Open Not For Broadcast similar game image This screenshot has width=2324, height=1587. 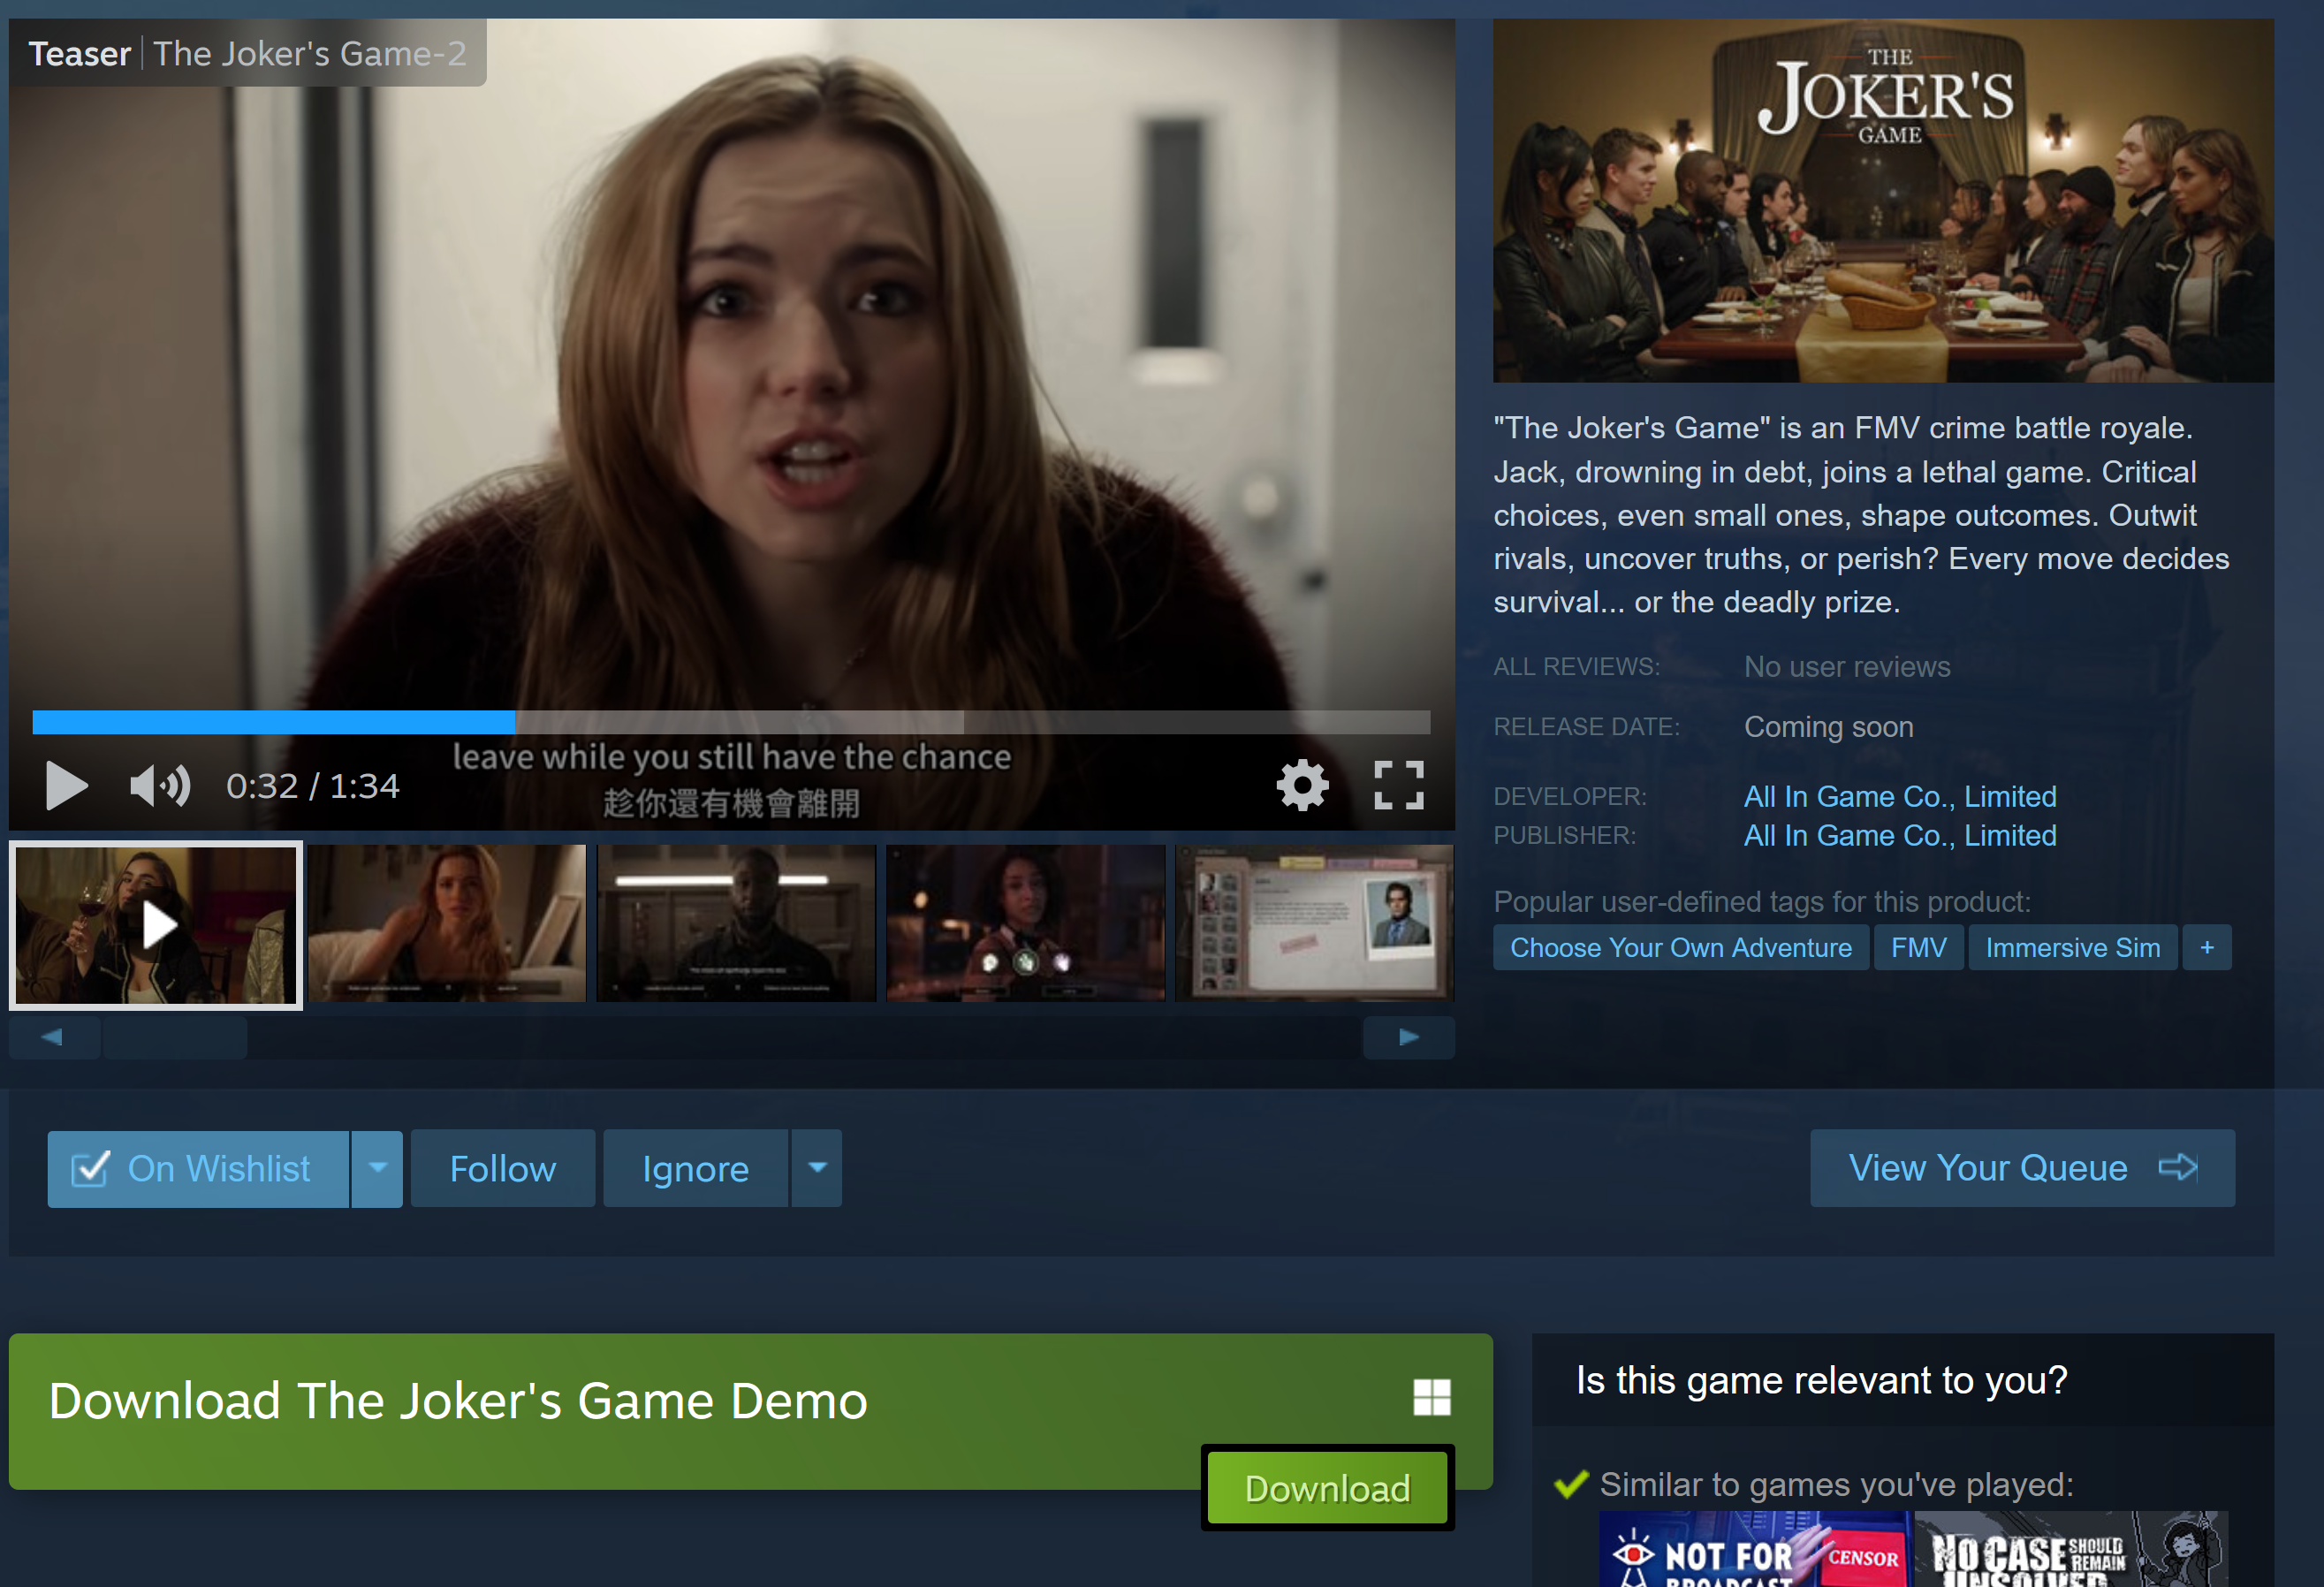1755,1549
